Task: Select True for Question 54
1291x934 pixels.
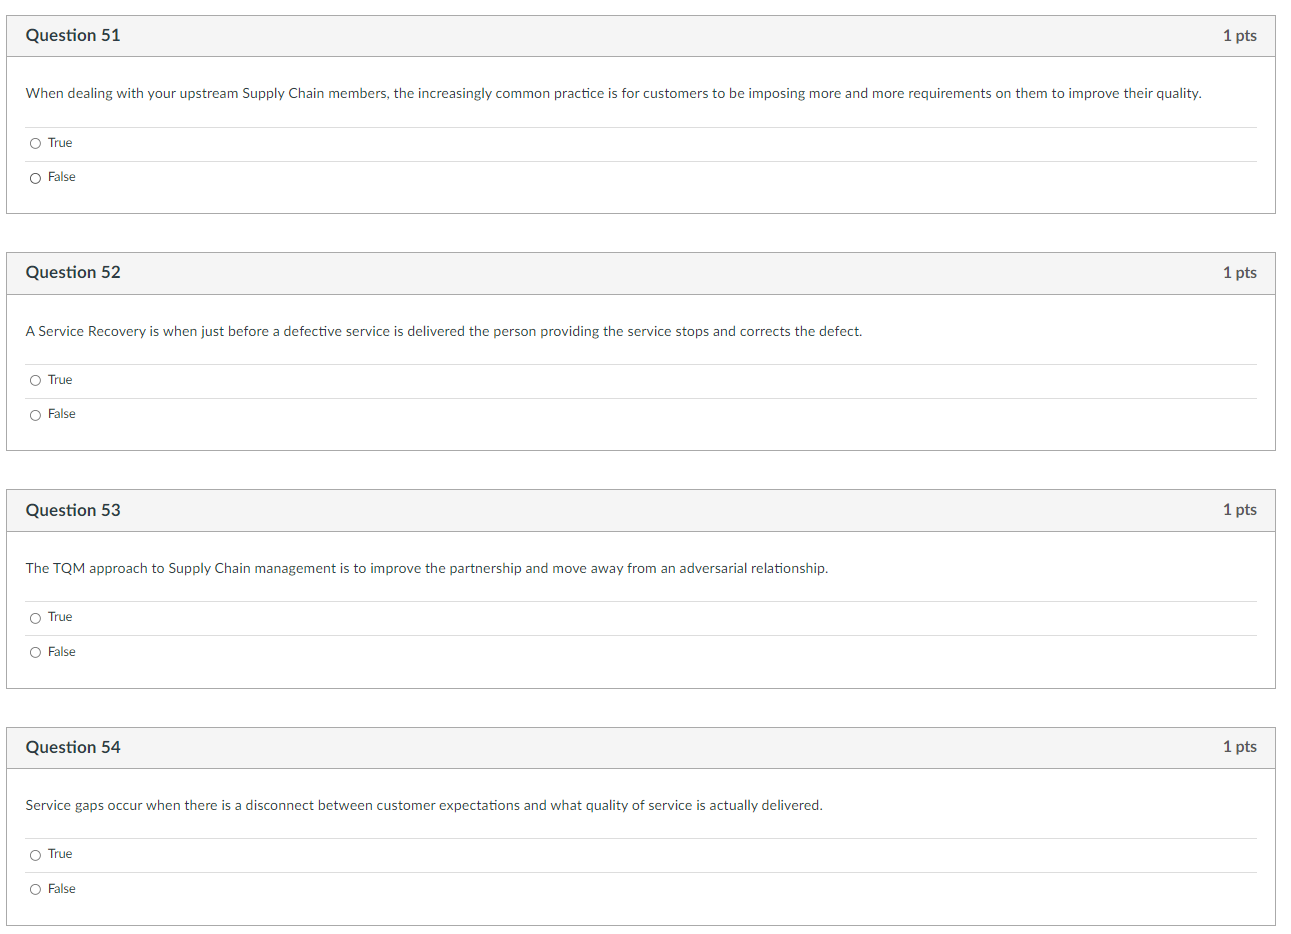Action: (35, 854)
